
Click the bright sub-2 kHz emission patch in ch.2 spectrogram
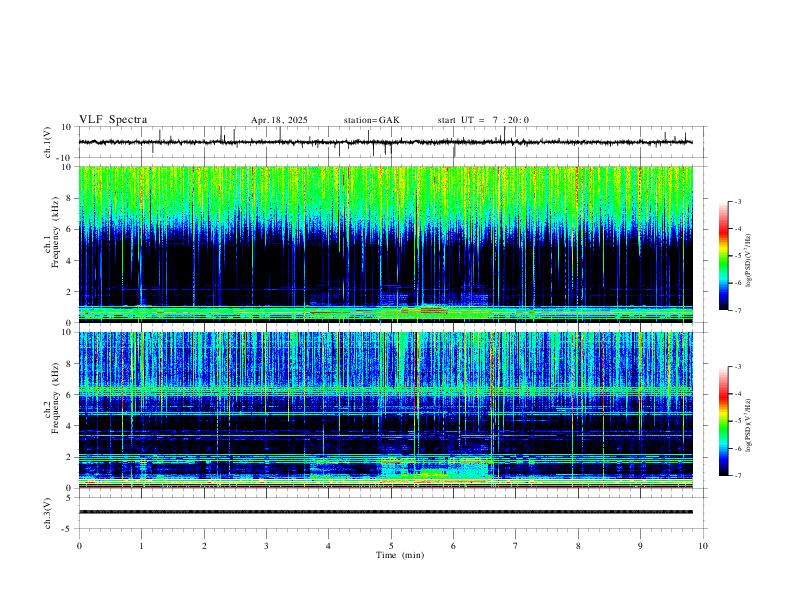tap(434, 470)
